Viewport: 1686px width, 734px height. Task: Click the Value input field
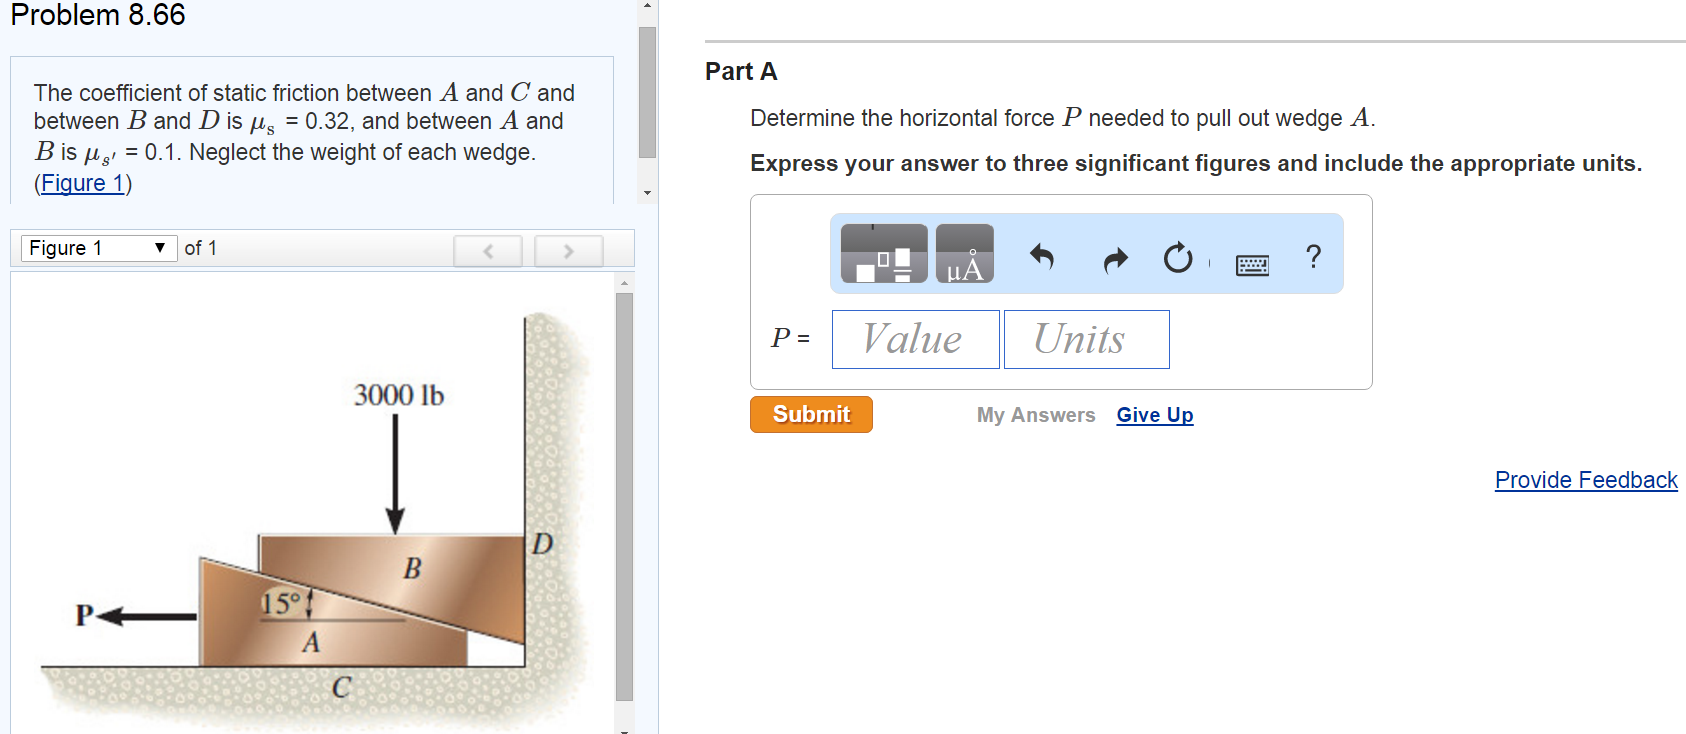coord(915,339)
